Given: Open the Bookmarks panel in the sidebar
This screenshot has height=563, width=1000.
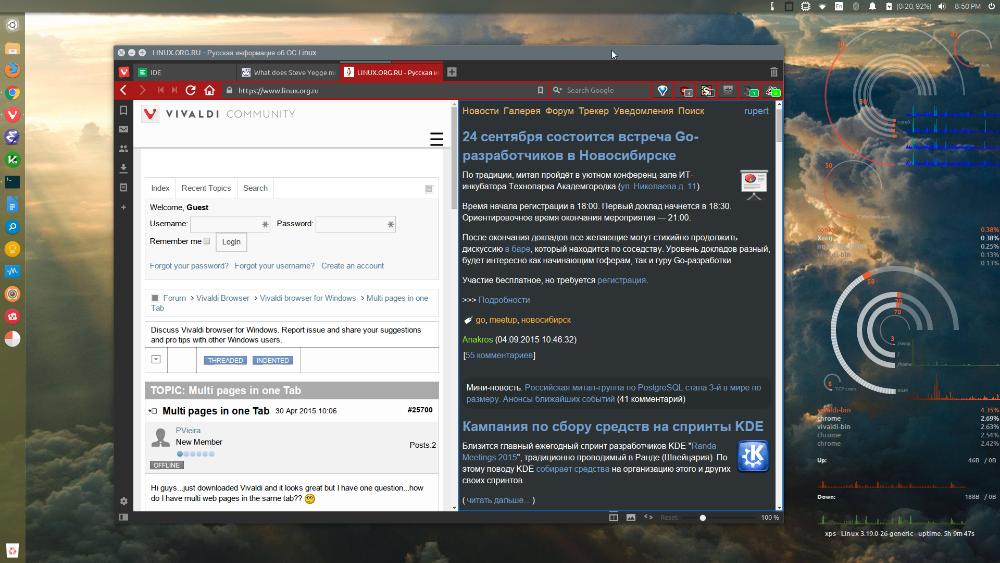Looking at the screenshot, I should click(124, 110).
